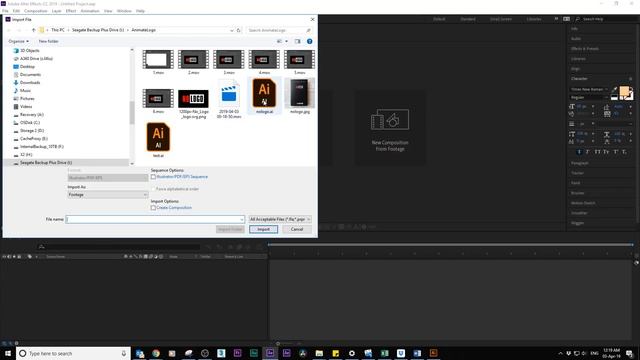The width and height of the screenshot is (640, 360).
Task: Click the Cancel button
Action: [x=297, y=229]
